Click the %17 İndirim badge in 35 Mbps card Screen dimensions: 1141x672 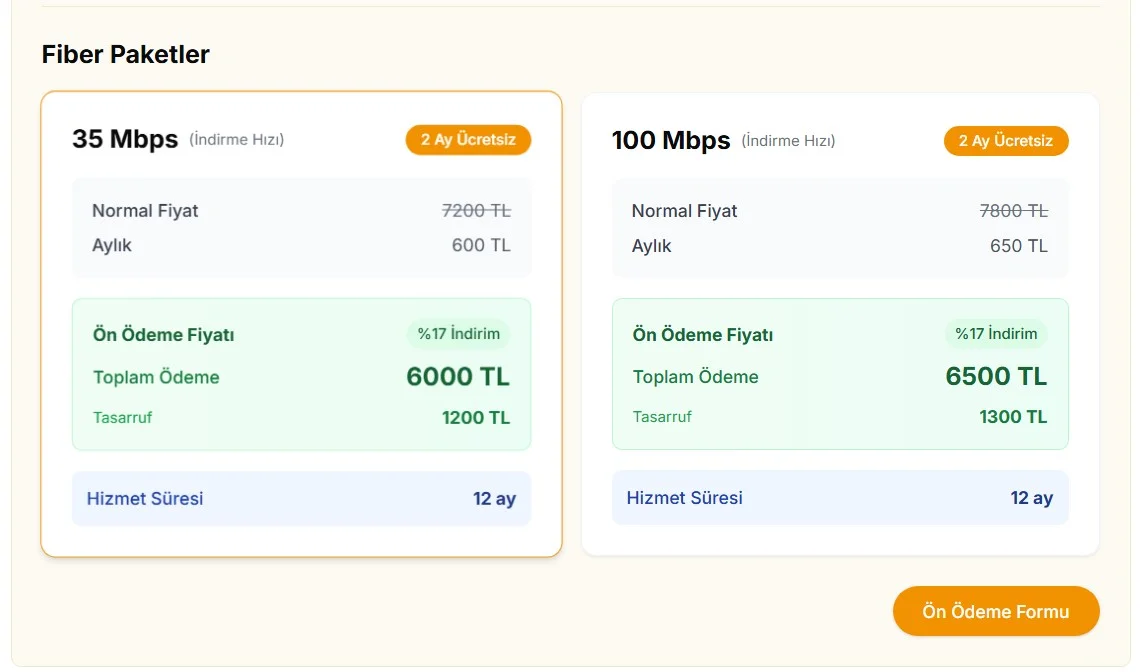tap(458, 334)
